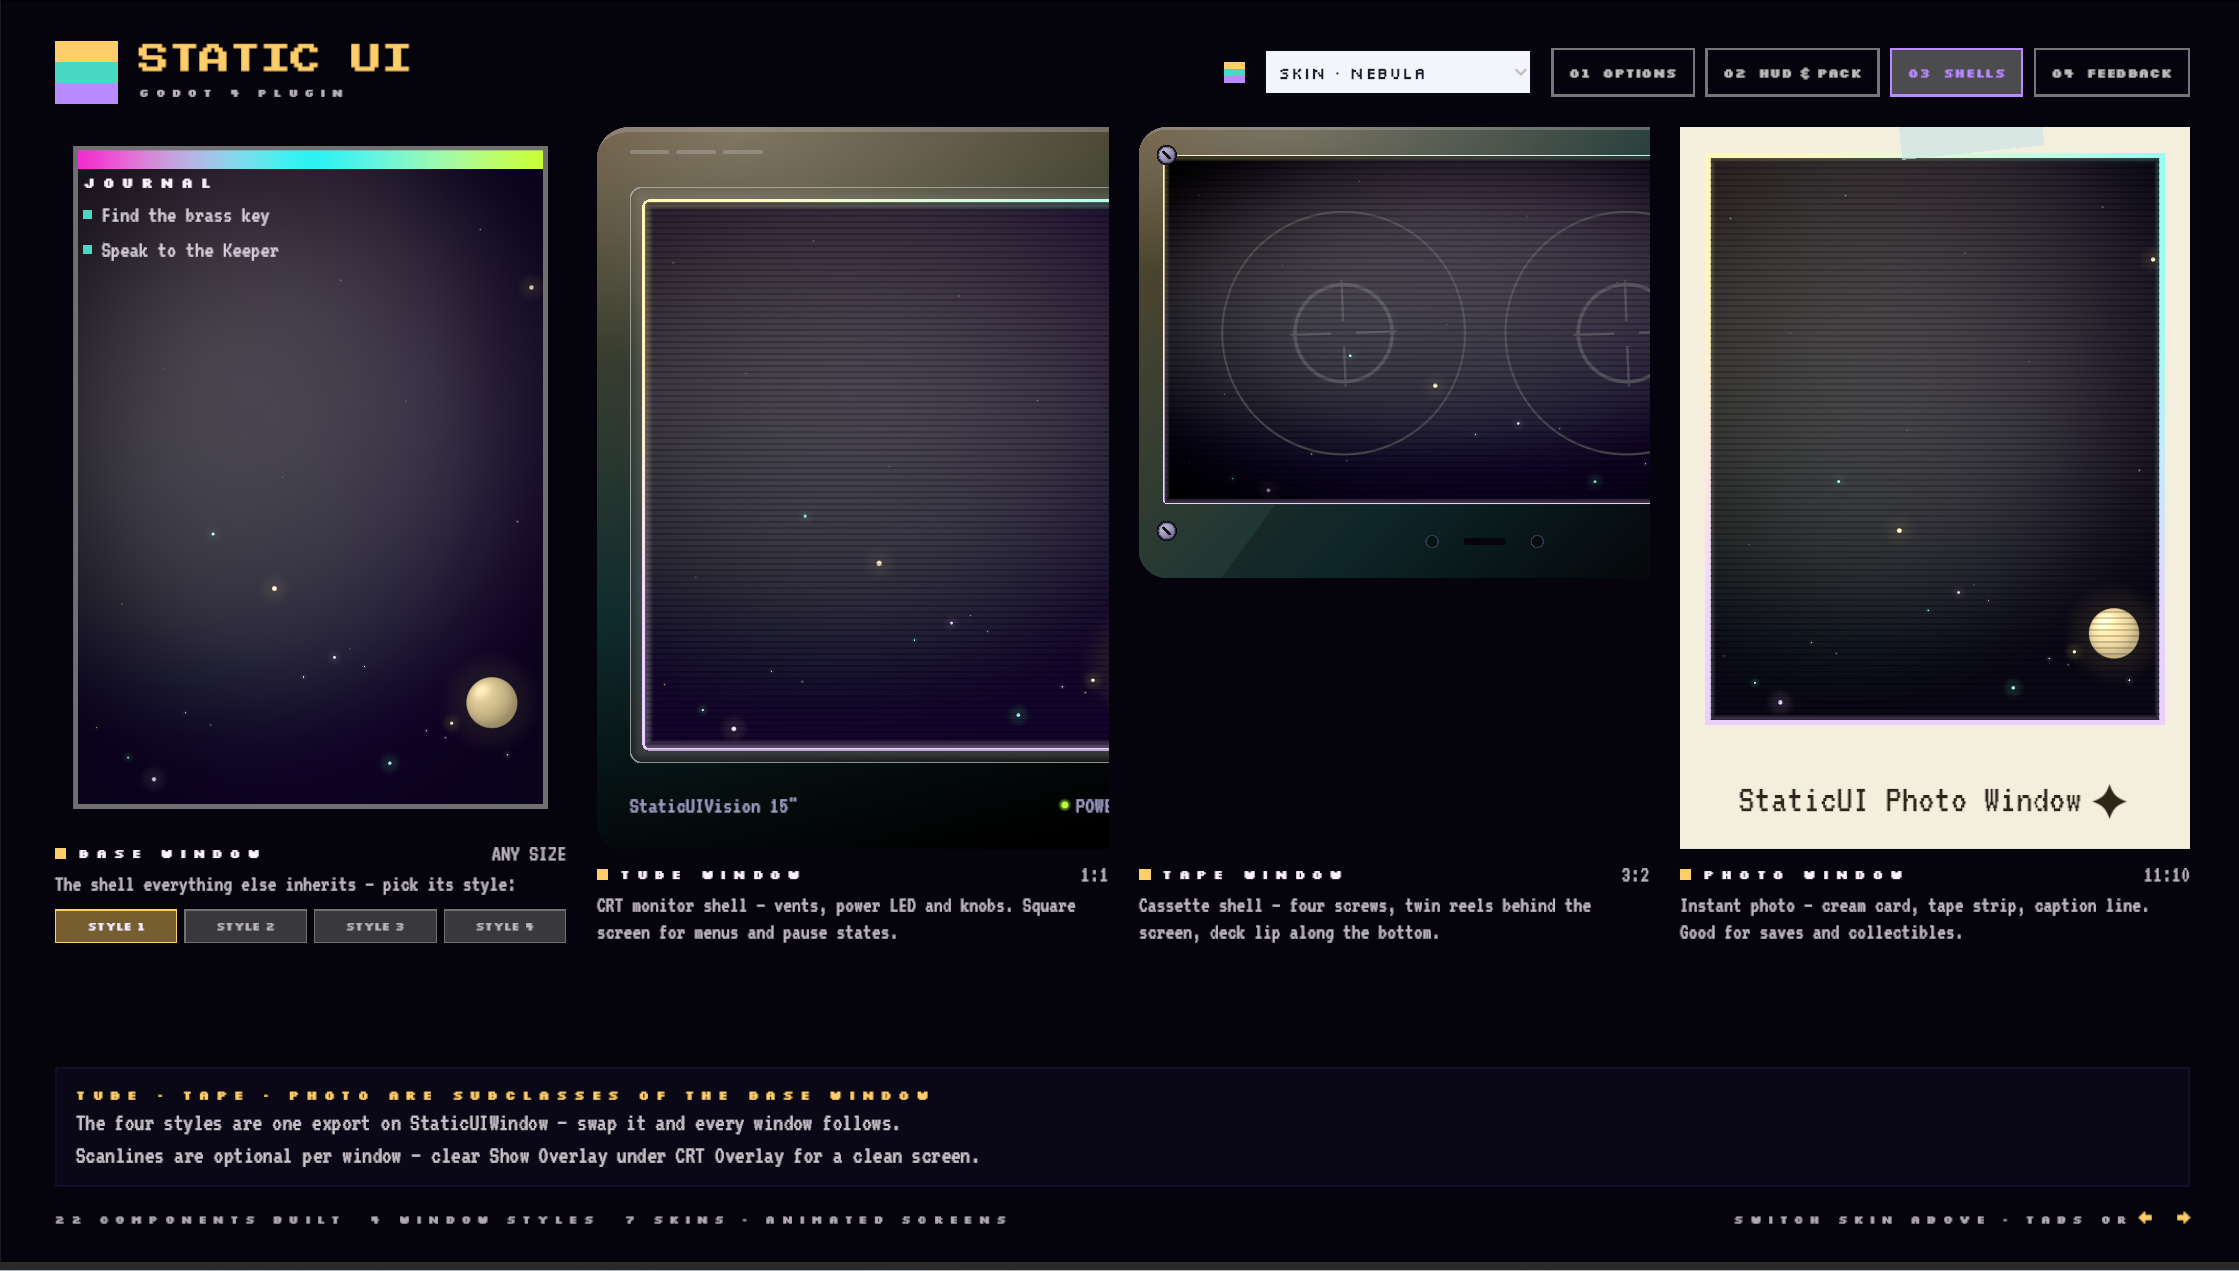The width and height of the screenshot is (2239, 1271).
Task: Expand skin list via dropdown chevron
Action: point(1519,72)
